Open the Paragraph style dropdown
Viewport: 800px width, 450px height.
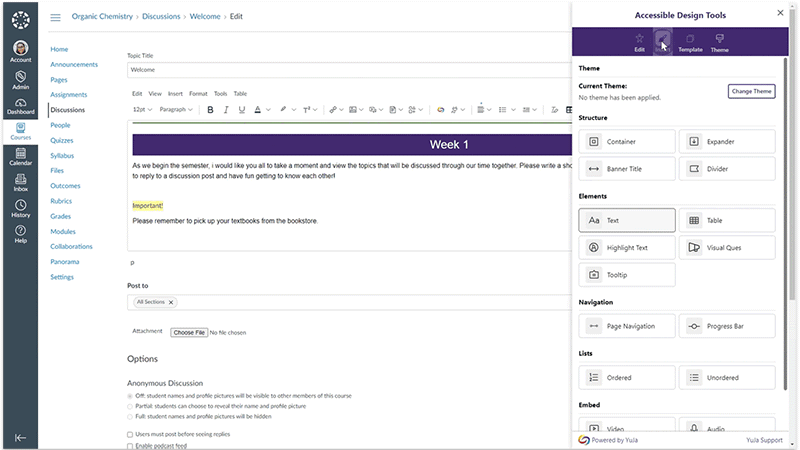[176, 109]
